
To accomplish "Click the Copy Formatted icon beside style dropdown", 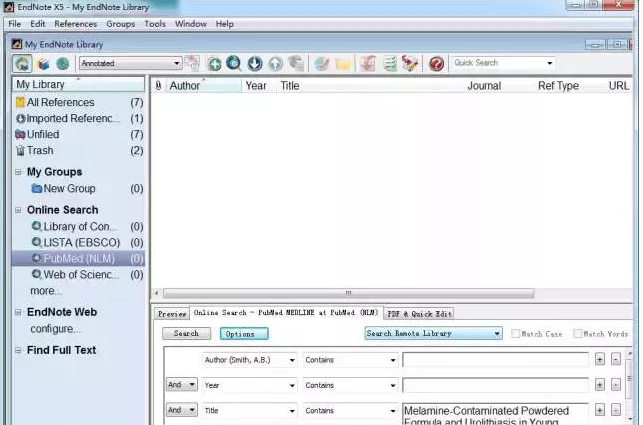I will pyautogui.click(x=192, y=64).
